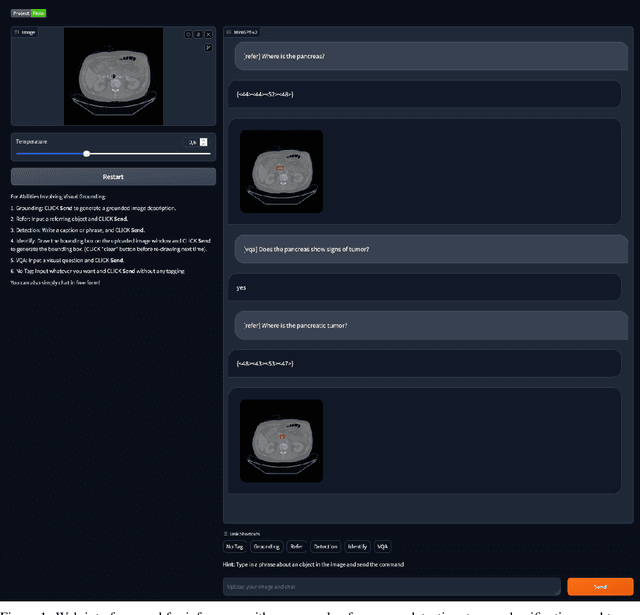Click the '1. Grounding: CLICK Send' instruction line
The image size is (640, 615).
(93, 208)
